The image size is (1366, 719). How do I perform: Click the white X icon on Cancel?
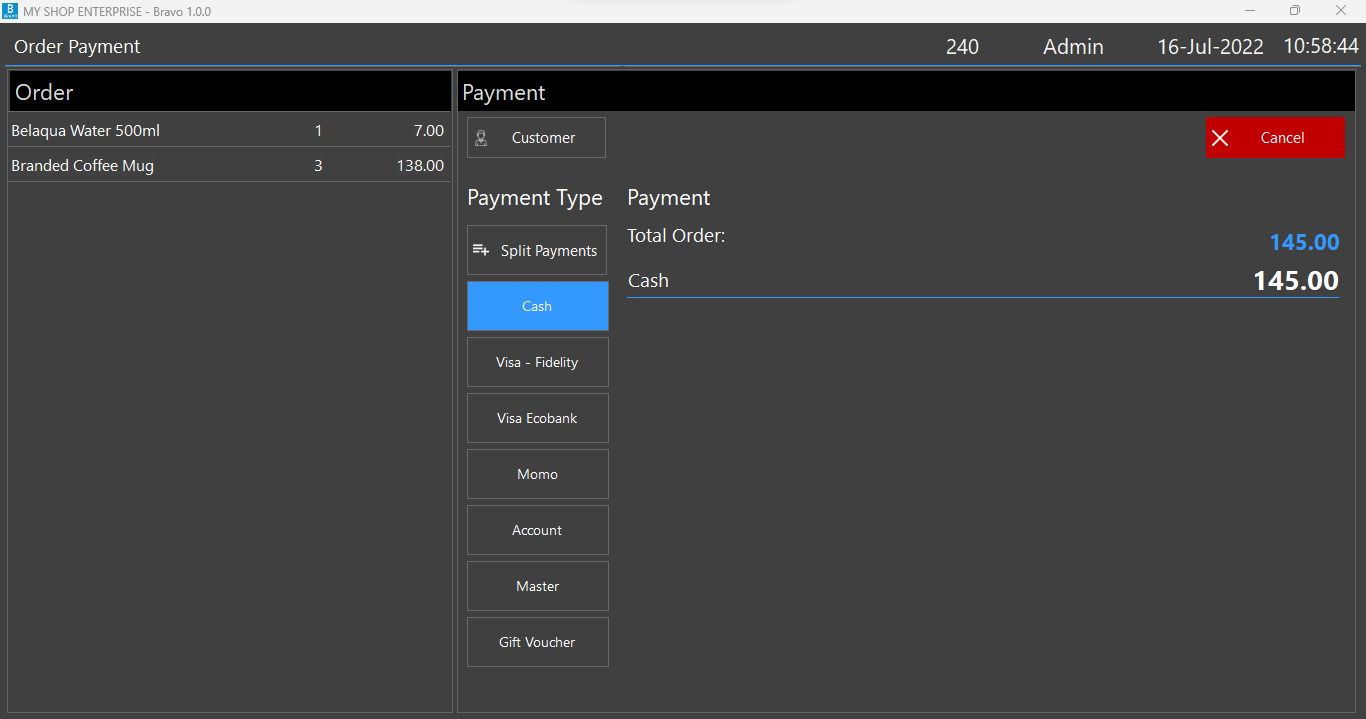pyautogui.click(x=1220, y=138)
